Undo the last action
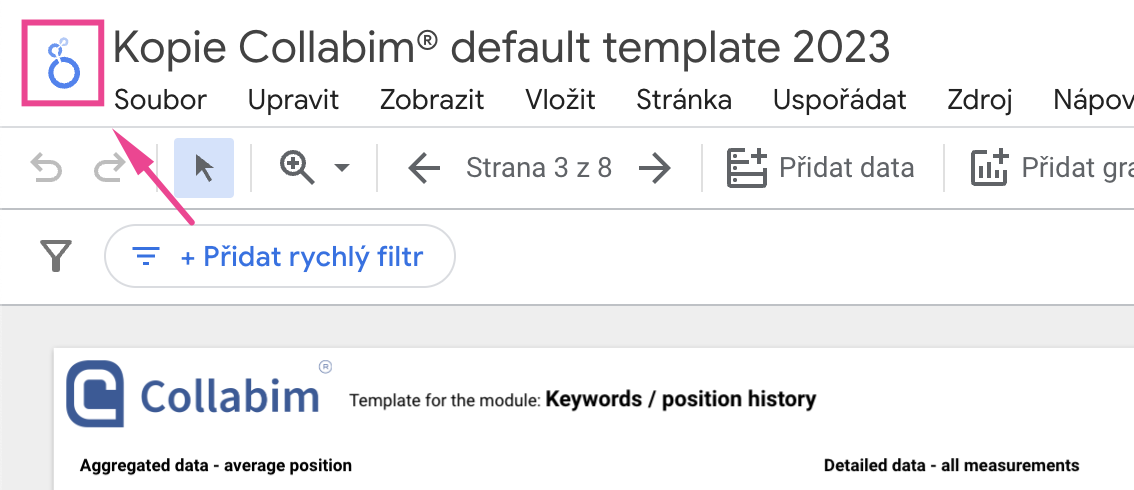1134x490 pixels. click(x=46, y=168)
